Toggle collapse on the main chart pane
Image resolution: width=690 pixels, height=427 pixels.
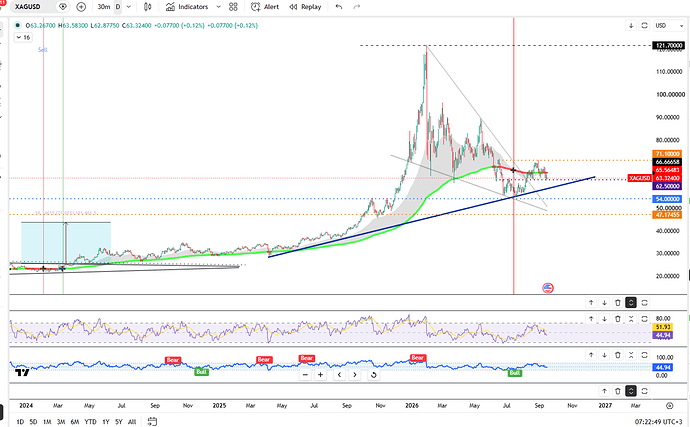(631, 303)
